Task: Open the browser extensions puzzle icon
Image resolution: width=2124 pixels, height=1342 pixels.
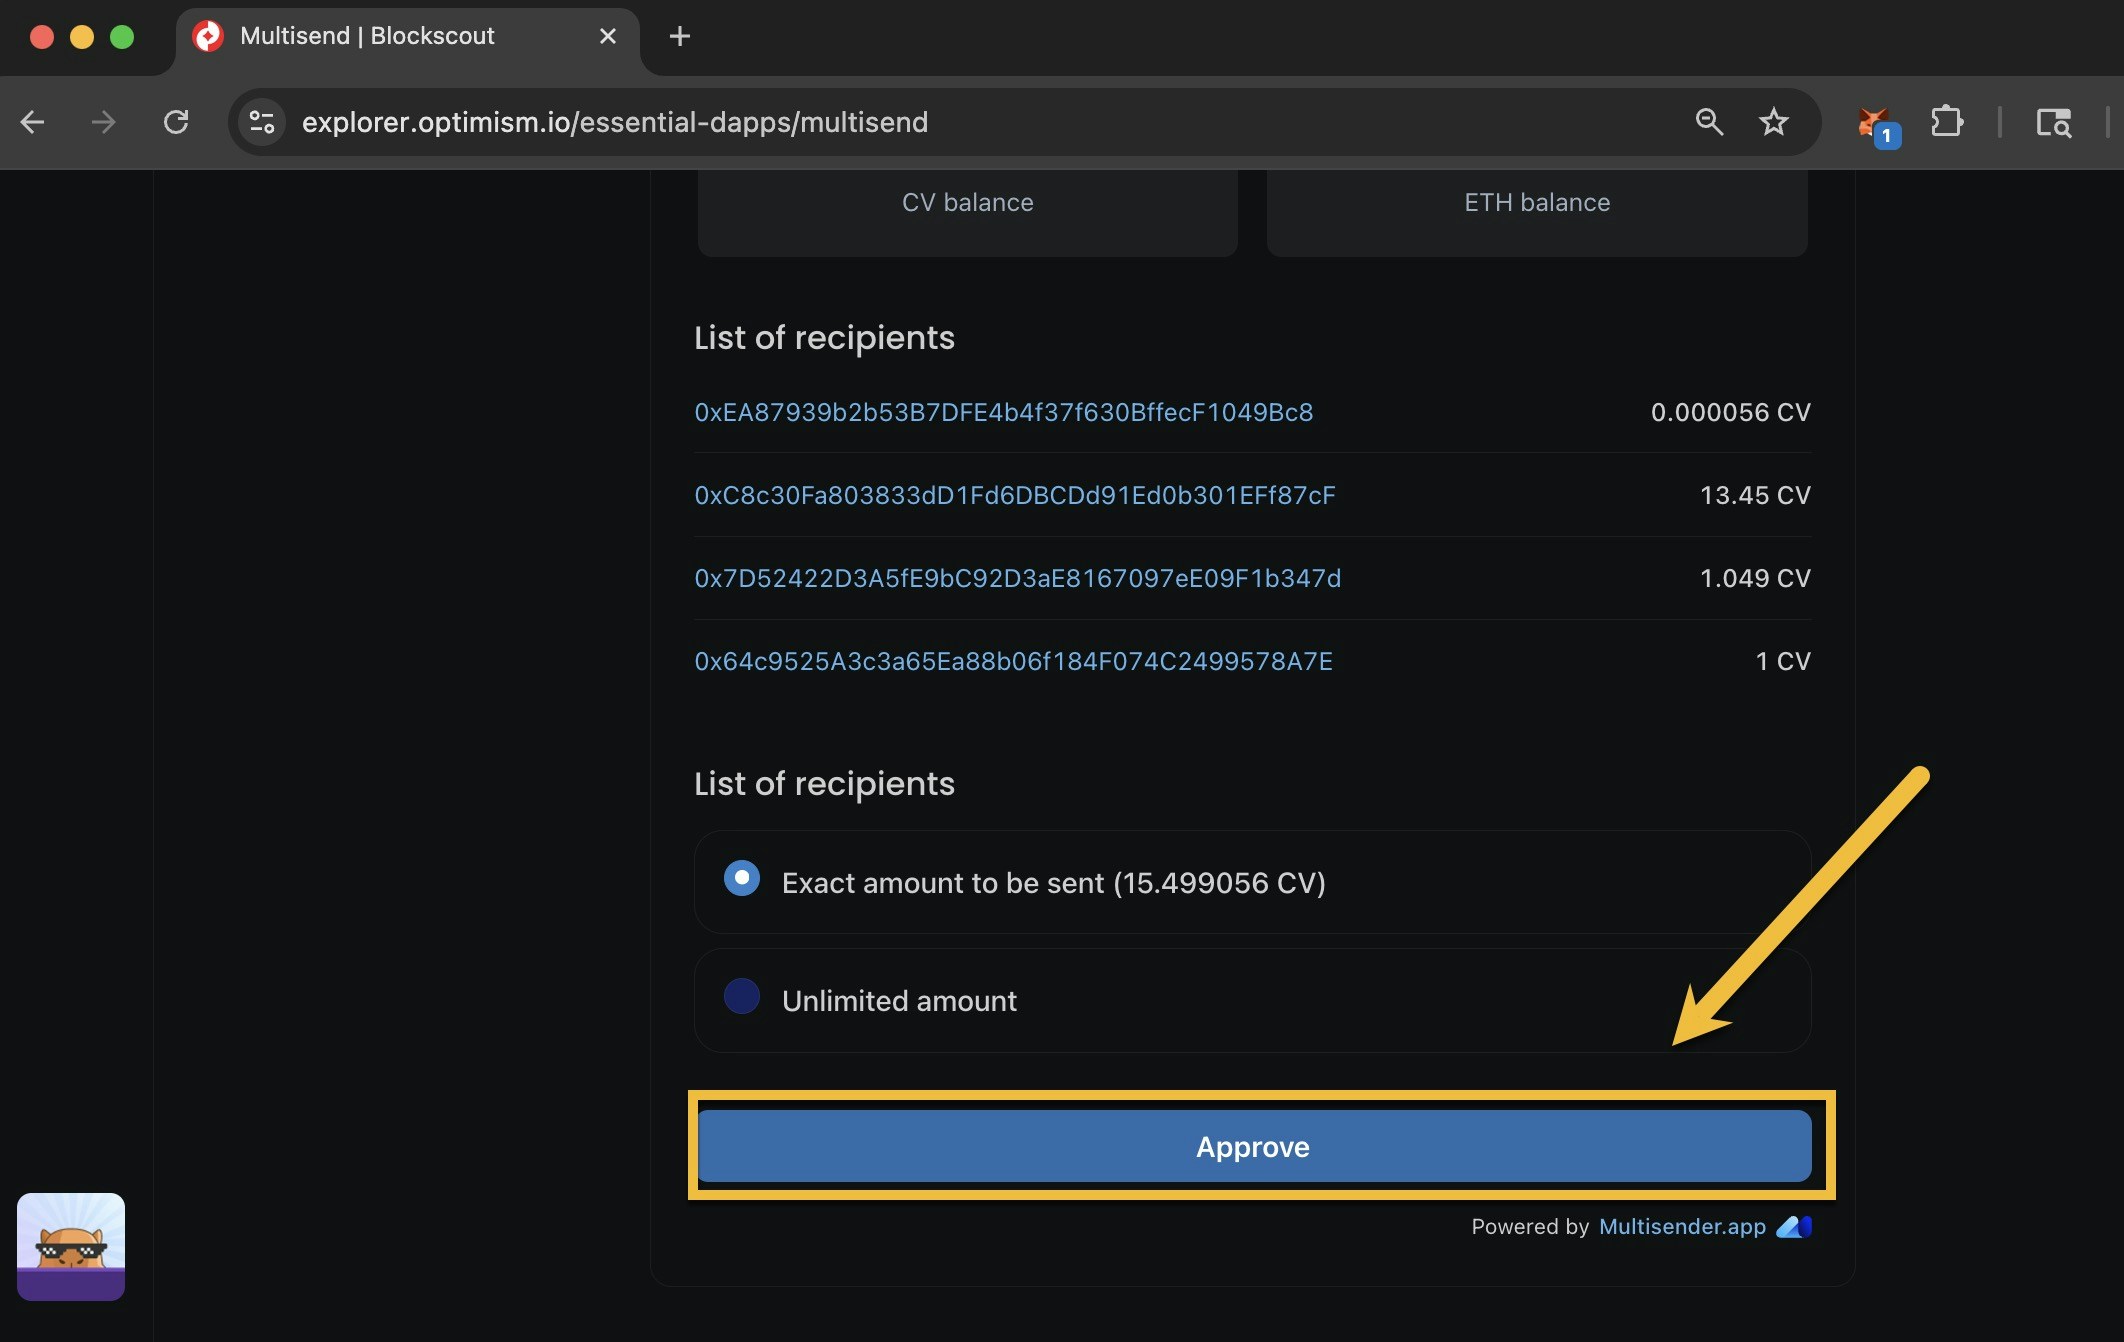Action: point(1947,122)
